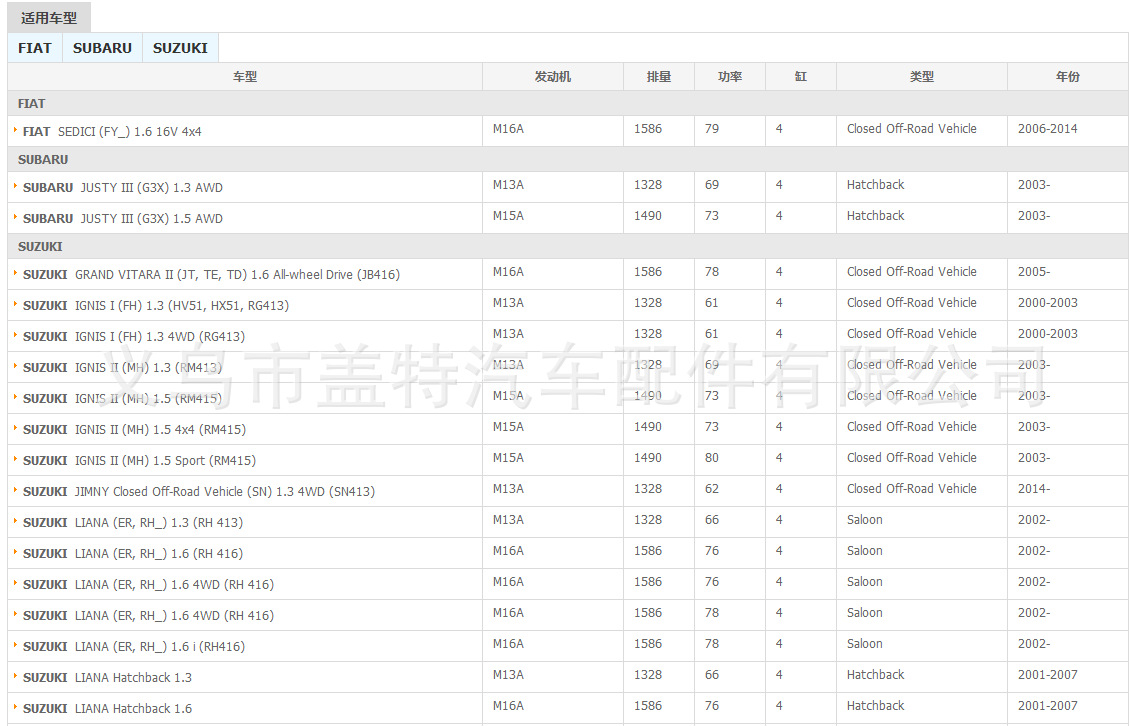Screen dimensions: 1142x726
Task: Click the bullet arrow beside SUBARU JUSTY III 1.3 AWD
Action: click(x=15, y=186)
